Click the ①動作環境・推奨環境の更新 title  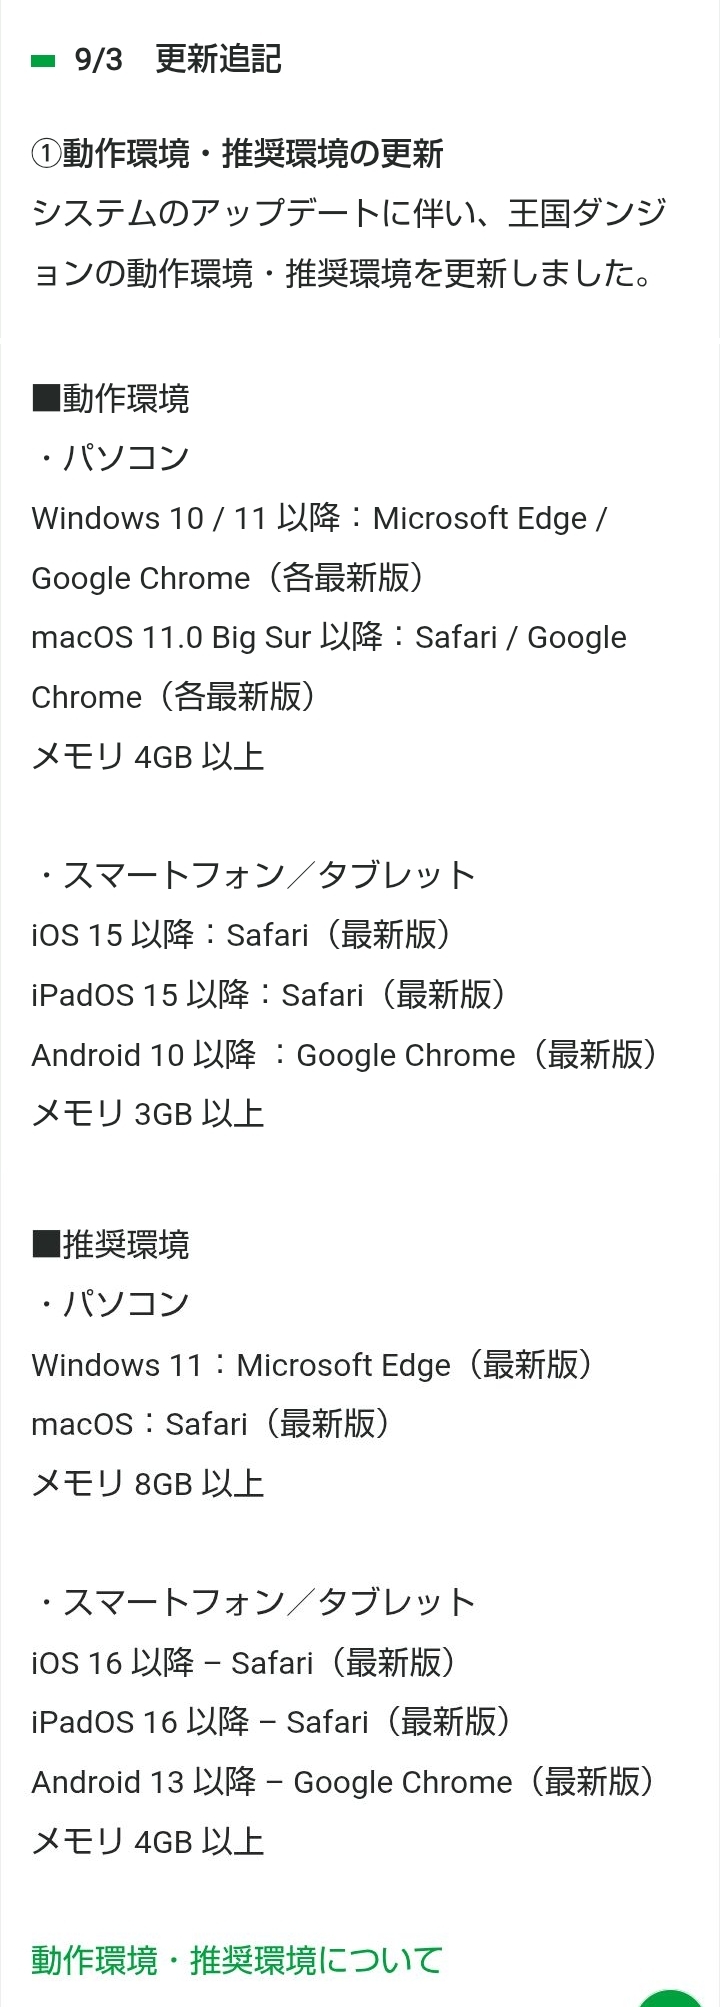tap(237, 154)
